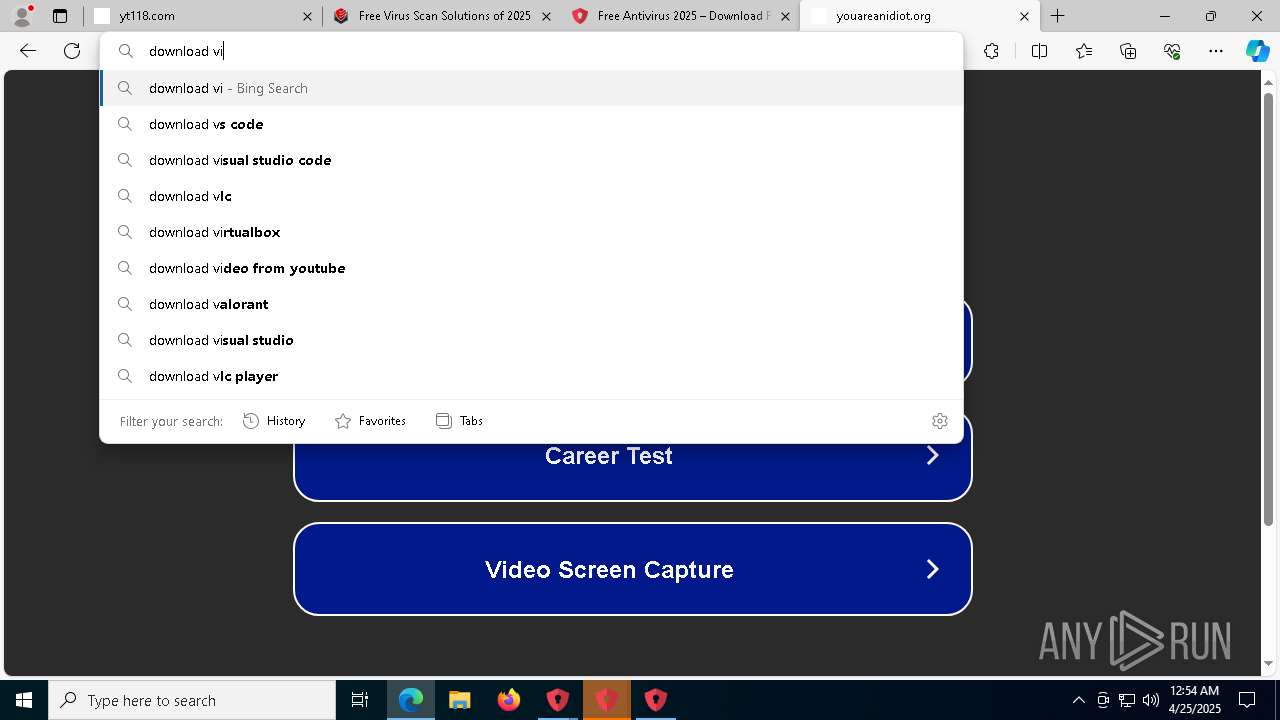Image resolution: width=1280 pixels, height=720 pixels.
Task: Click the Career Test chevron arrow
Action: [x=932, y=456]
